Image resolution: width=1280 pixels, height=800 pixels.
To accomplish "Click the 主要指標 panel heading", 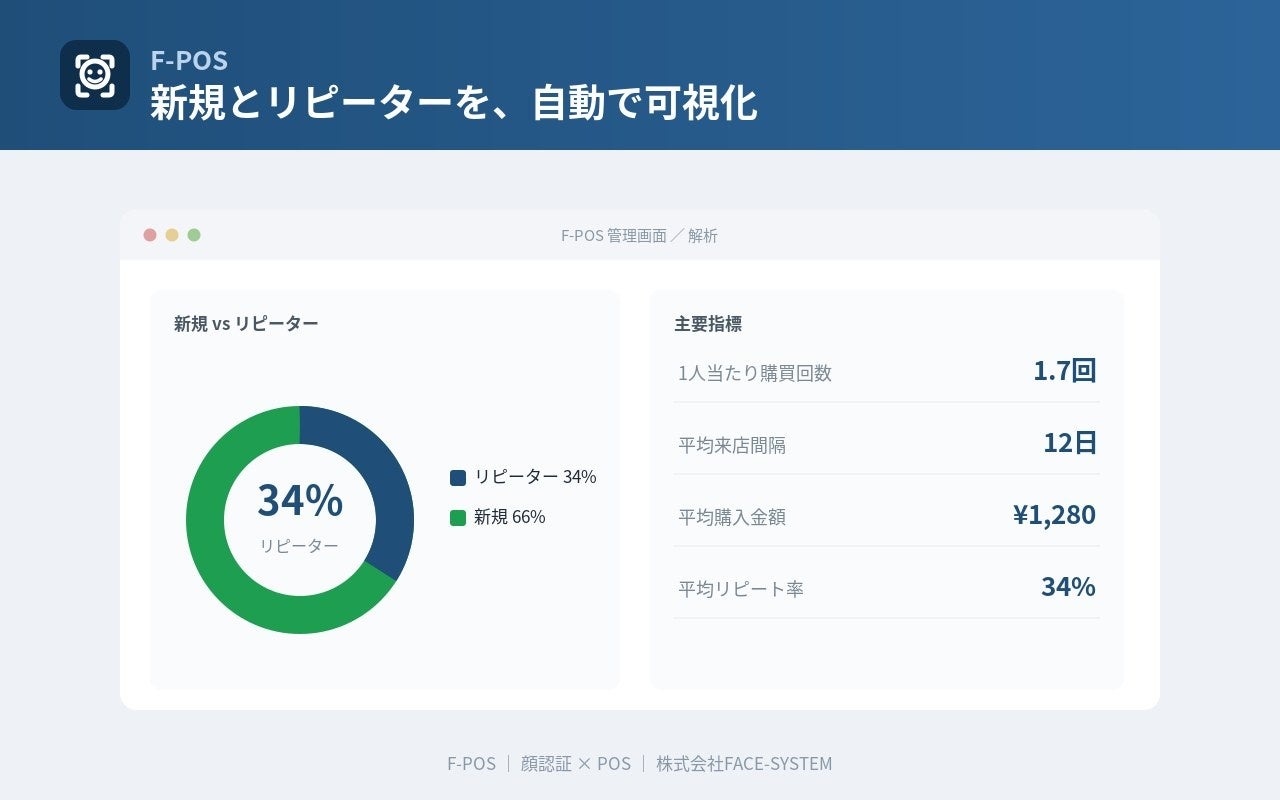I will click(708, 324).
